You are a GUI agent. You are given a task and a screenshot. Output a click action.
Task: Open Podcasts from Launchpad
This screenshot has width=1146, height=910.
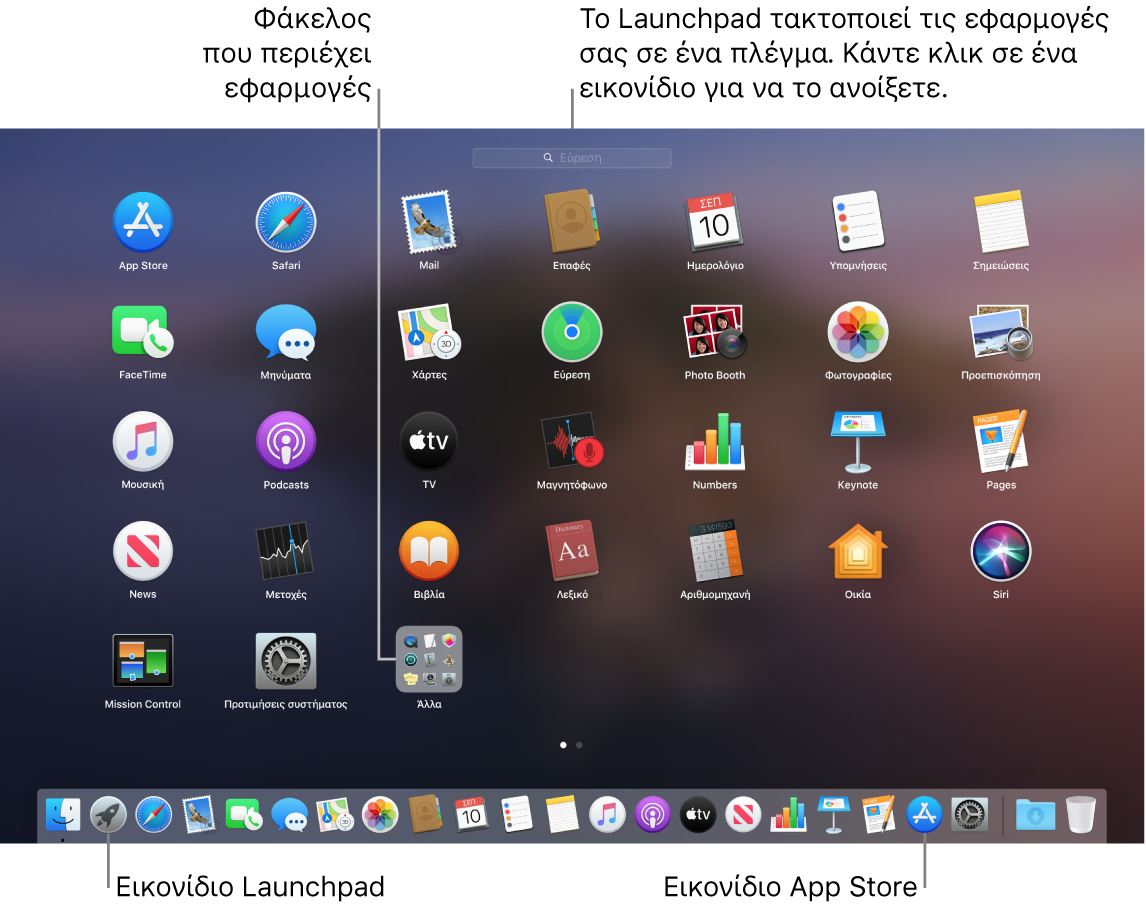coord(285,442)
